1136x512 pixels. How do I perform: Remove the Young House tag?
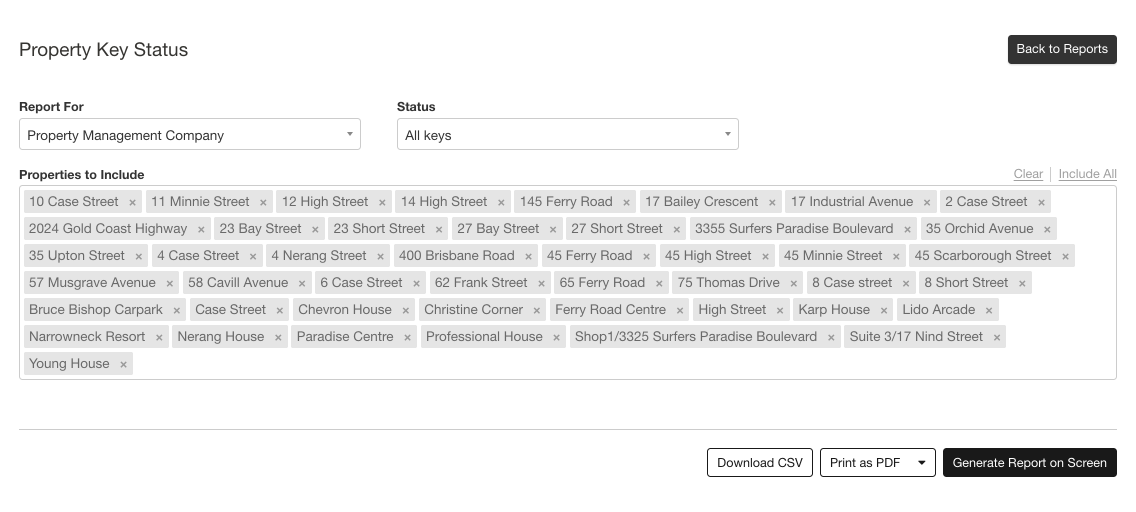click(124, 364)
